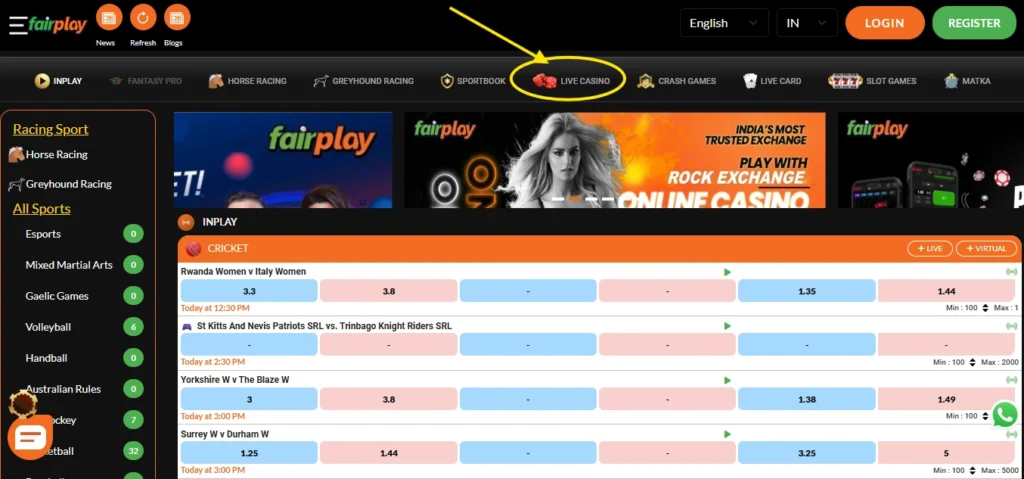1024x479 pixels.
Task: Open Yorkshire W v The Blaze W match
Action: pyautogui.click(x=235, y=380)
